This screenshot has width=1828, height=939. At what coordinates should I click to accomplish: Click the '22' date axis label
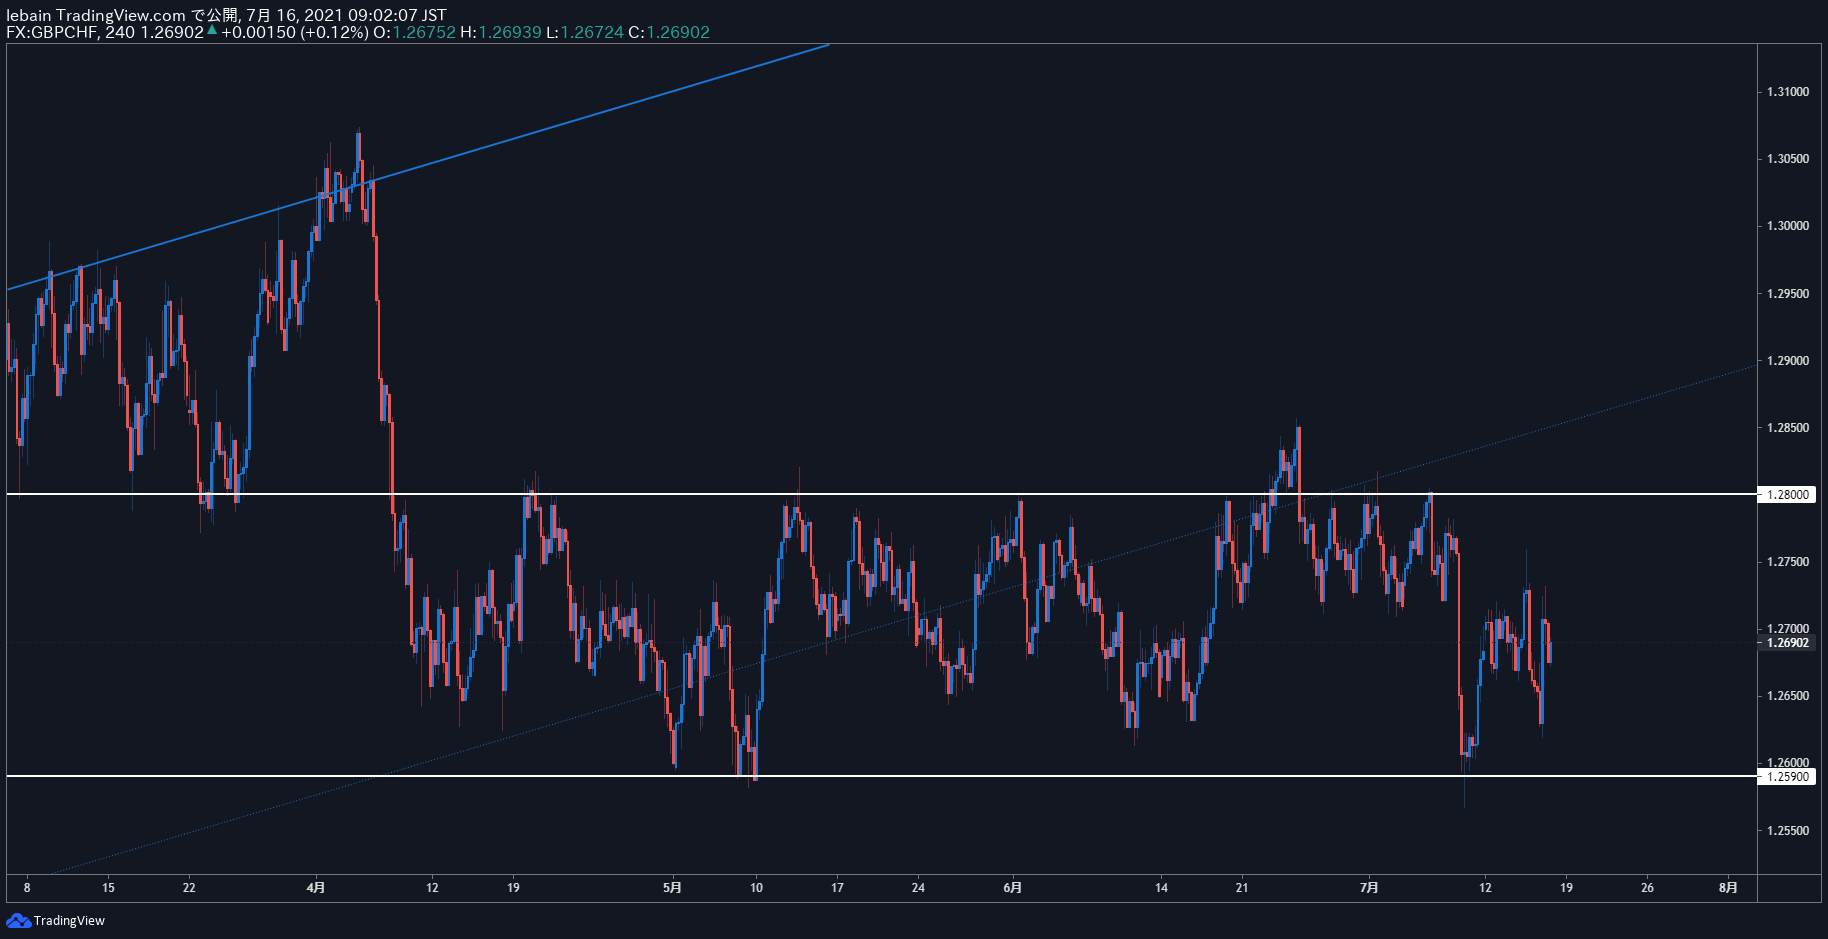[189, 887]
